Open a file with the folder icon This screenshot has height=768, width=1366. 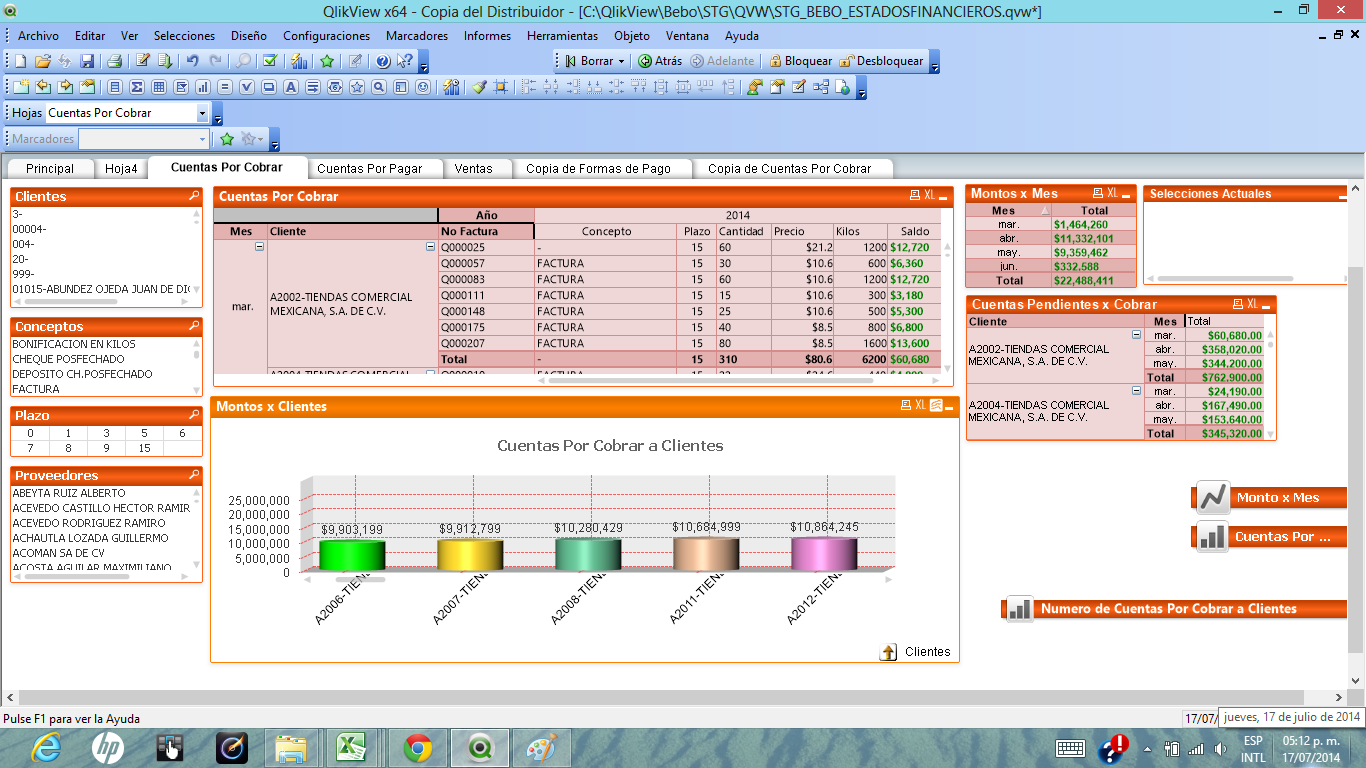[42, 61]
